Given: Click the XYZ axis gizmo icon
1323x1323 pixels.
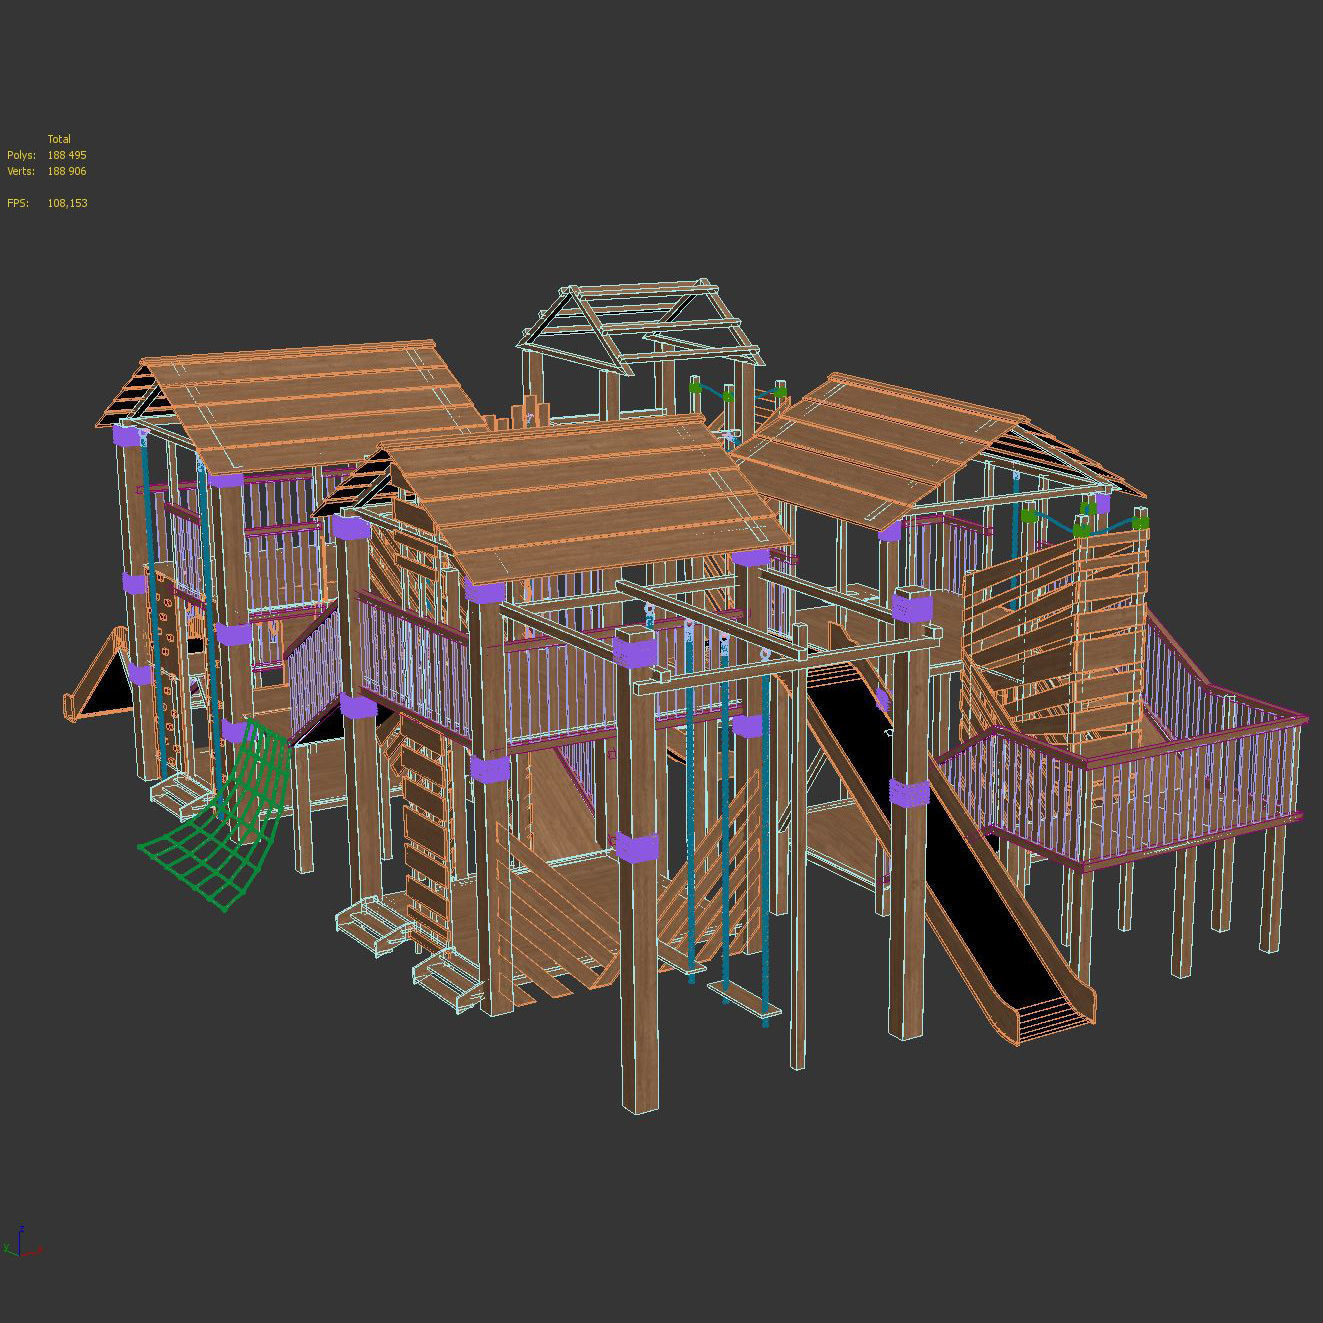Looking at the screenshot, I should point(21,1241).
